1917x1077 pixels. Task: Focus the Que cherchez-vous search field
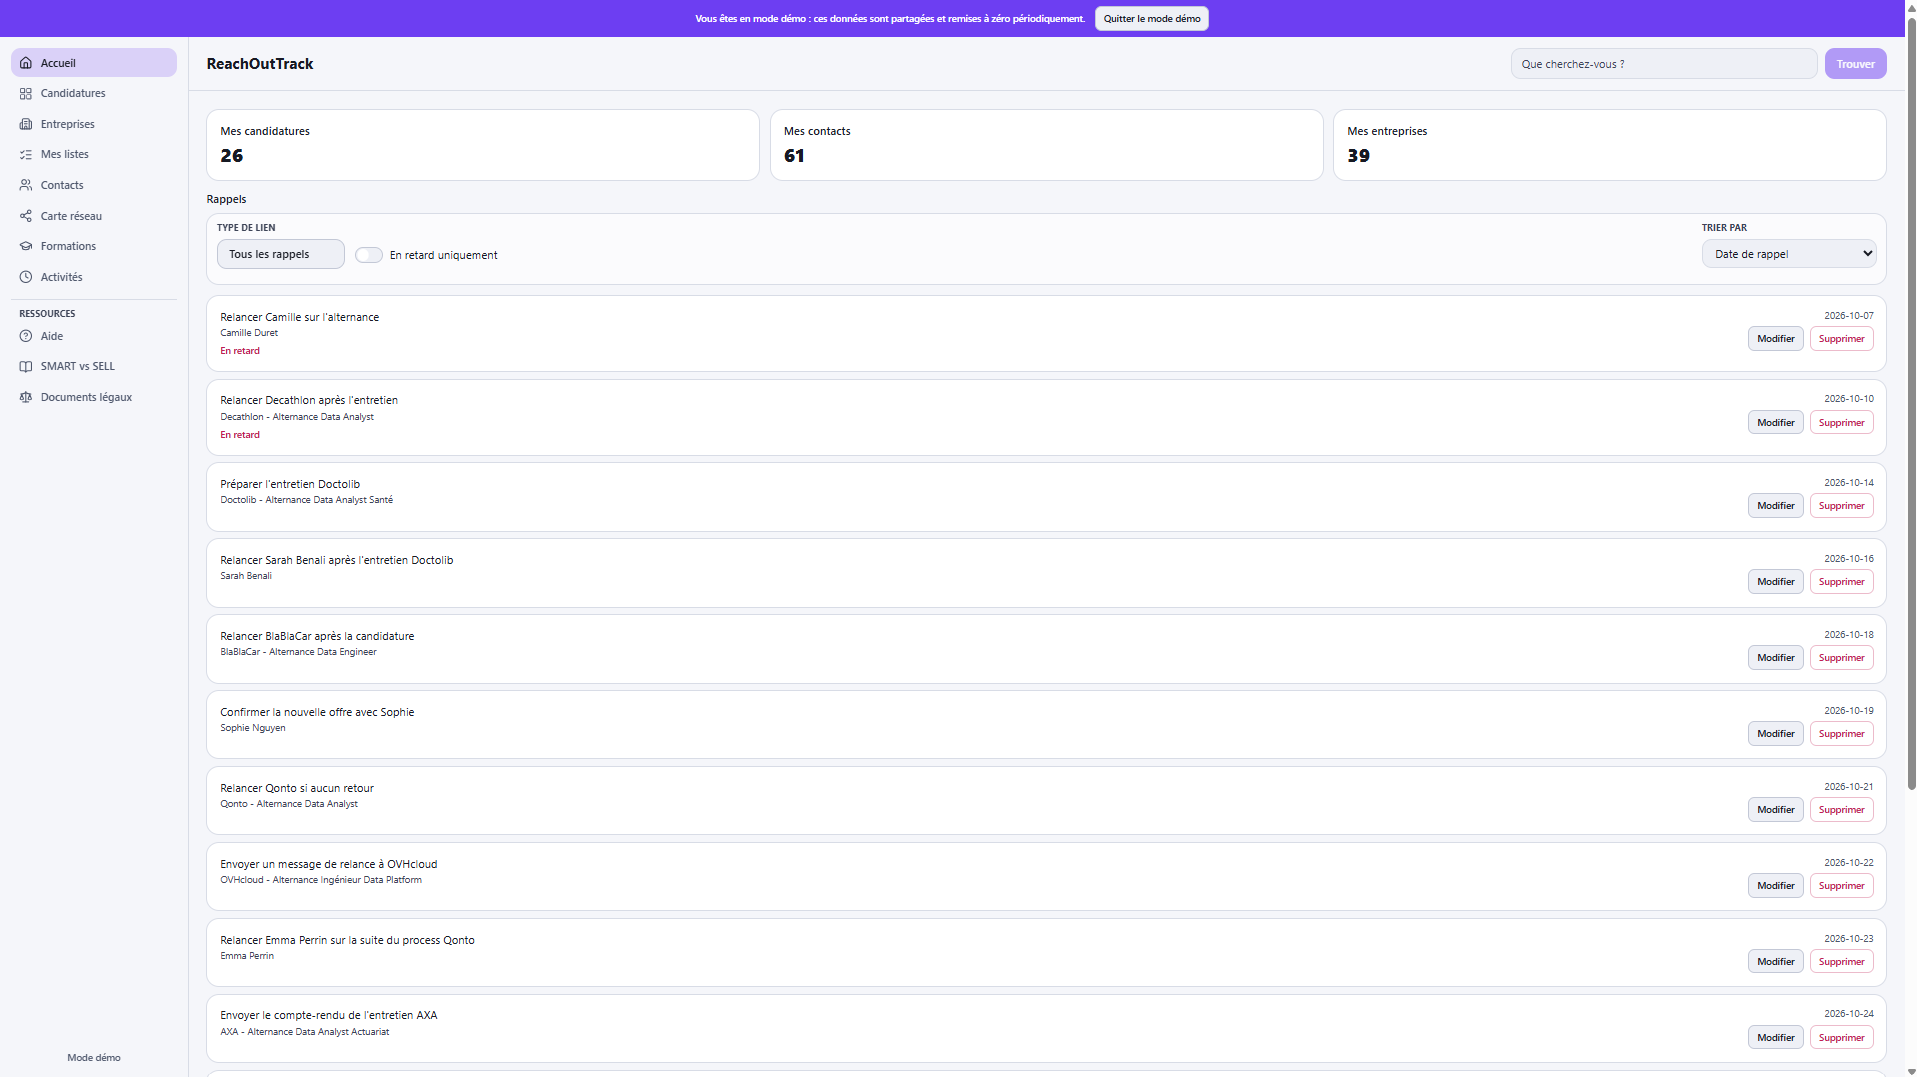(x=1664, y=64)
